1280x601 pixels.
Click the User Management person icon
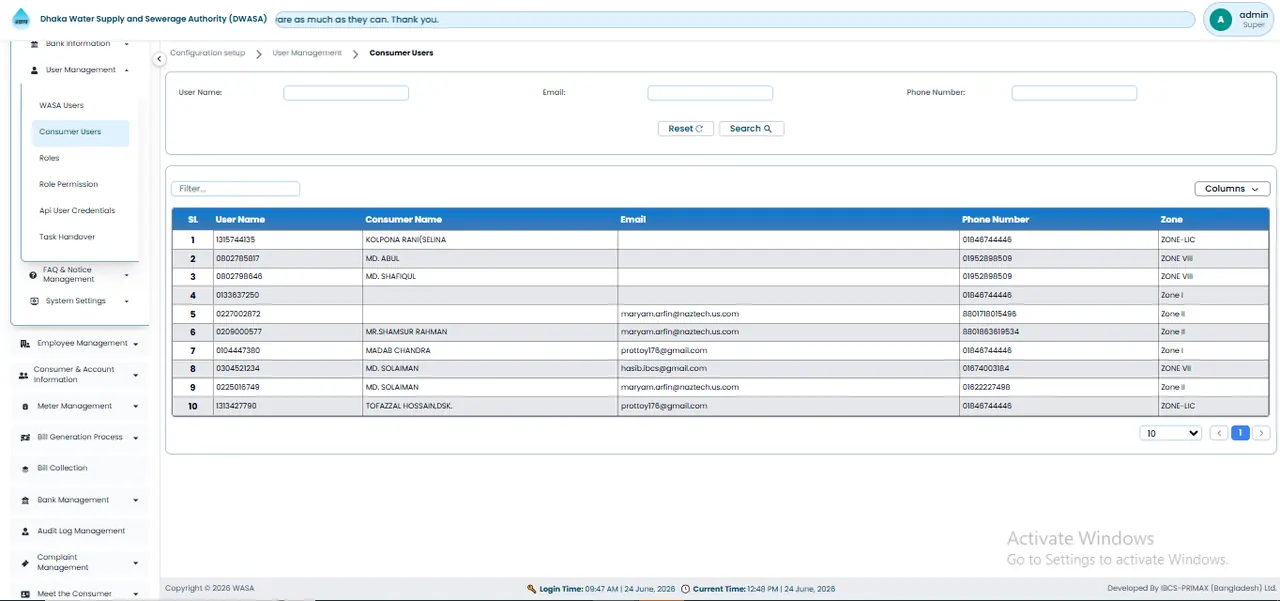click(35, 70)
